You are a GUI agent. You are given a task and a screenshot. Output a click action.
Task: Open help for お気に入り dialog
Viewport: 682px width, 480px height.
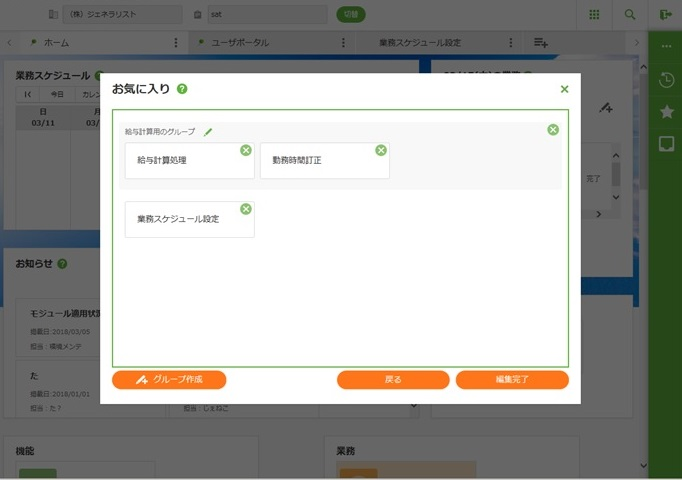[x=182, y=89]
